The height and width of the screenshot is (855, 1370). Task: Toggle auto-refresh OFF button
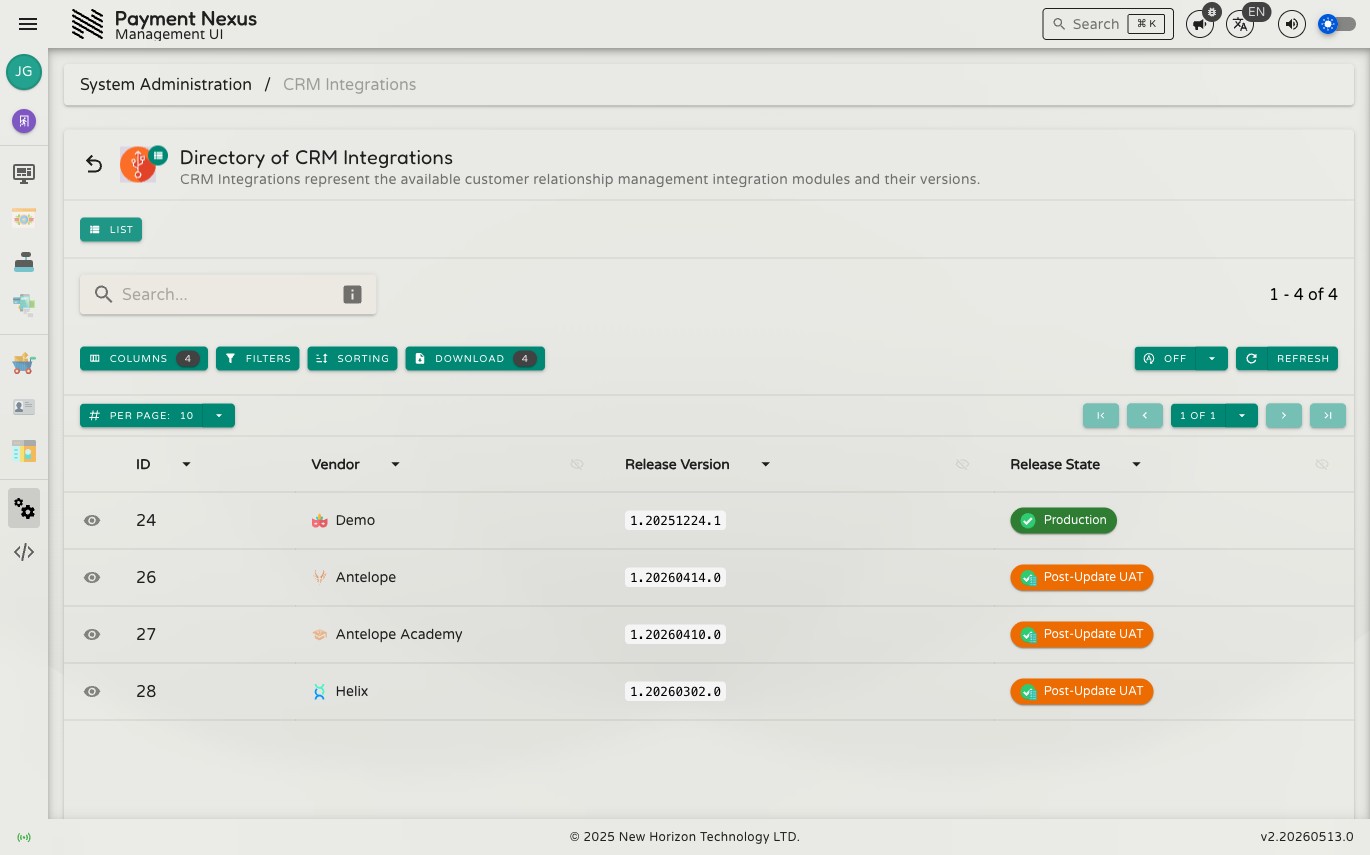tap(1165, 358)
